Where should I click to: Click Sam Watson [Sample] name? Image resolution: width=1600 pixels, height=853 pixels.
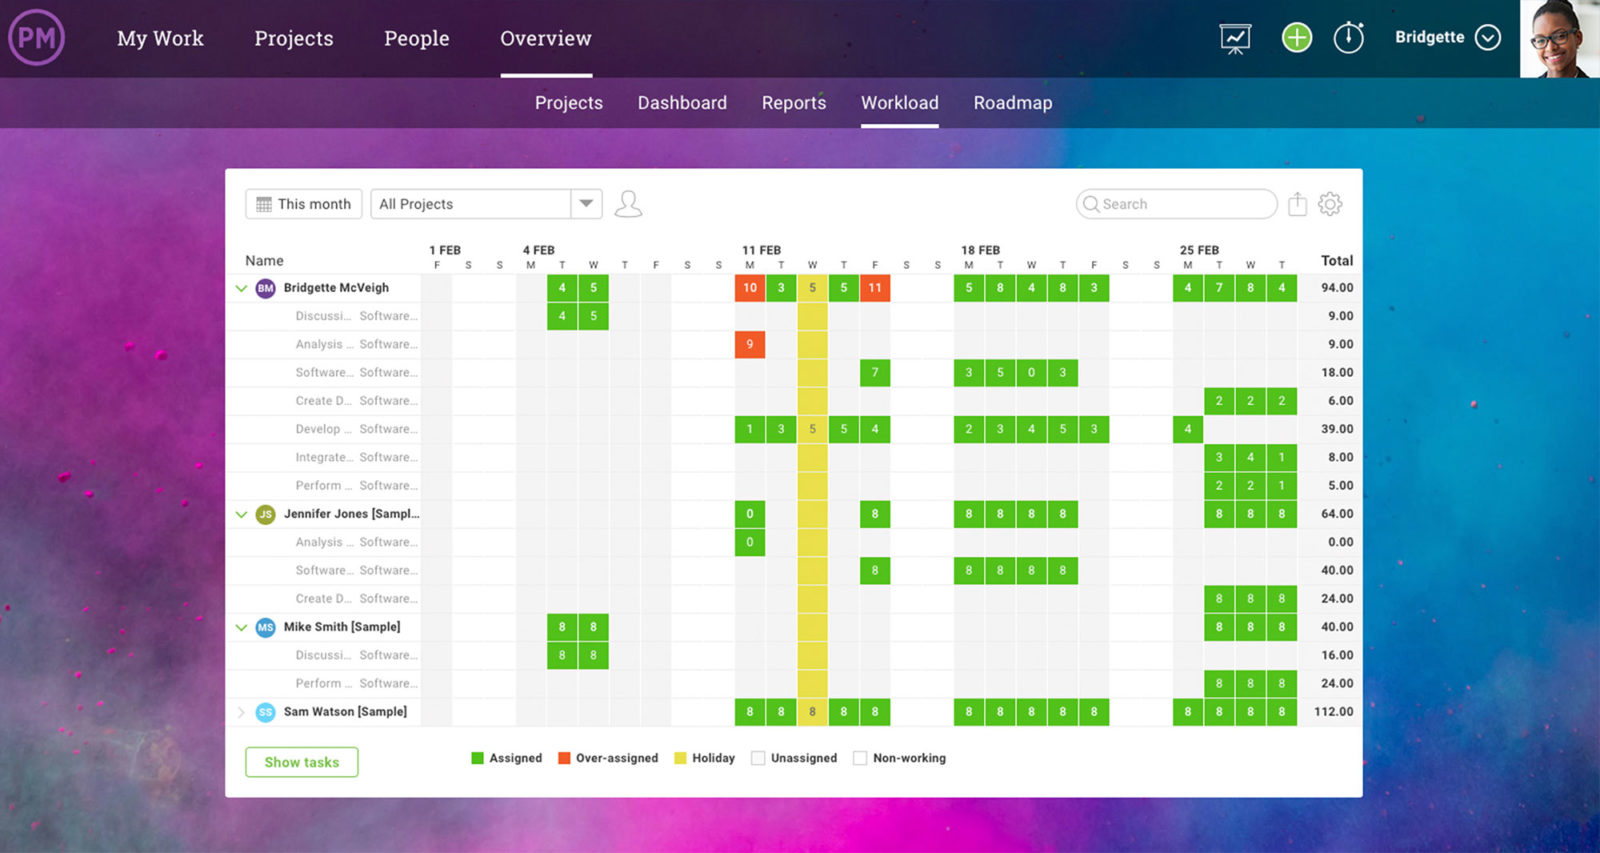[345, 712]
